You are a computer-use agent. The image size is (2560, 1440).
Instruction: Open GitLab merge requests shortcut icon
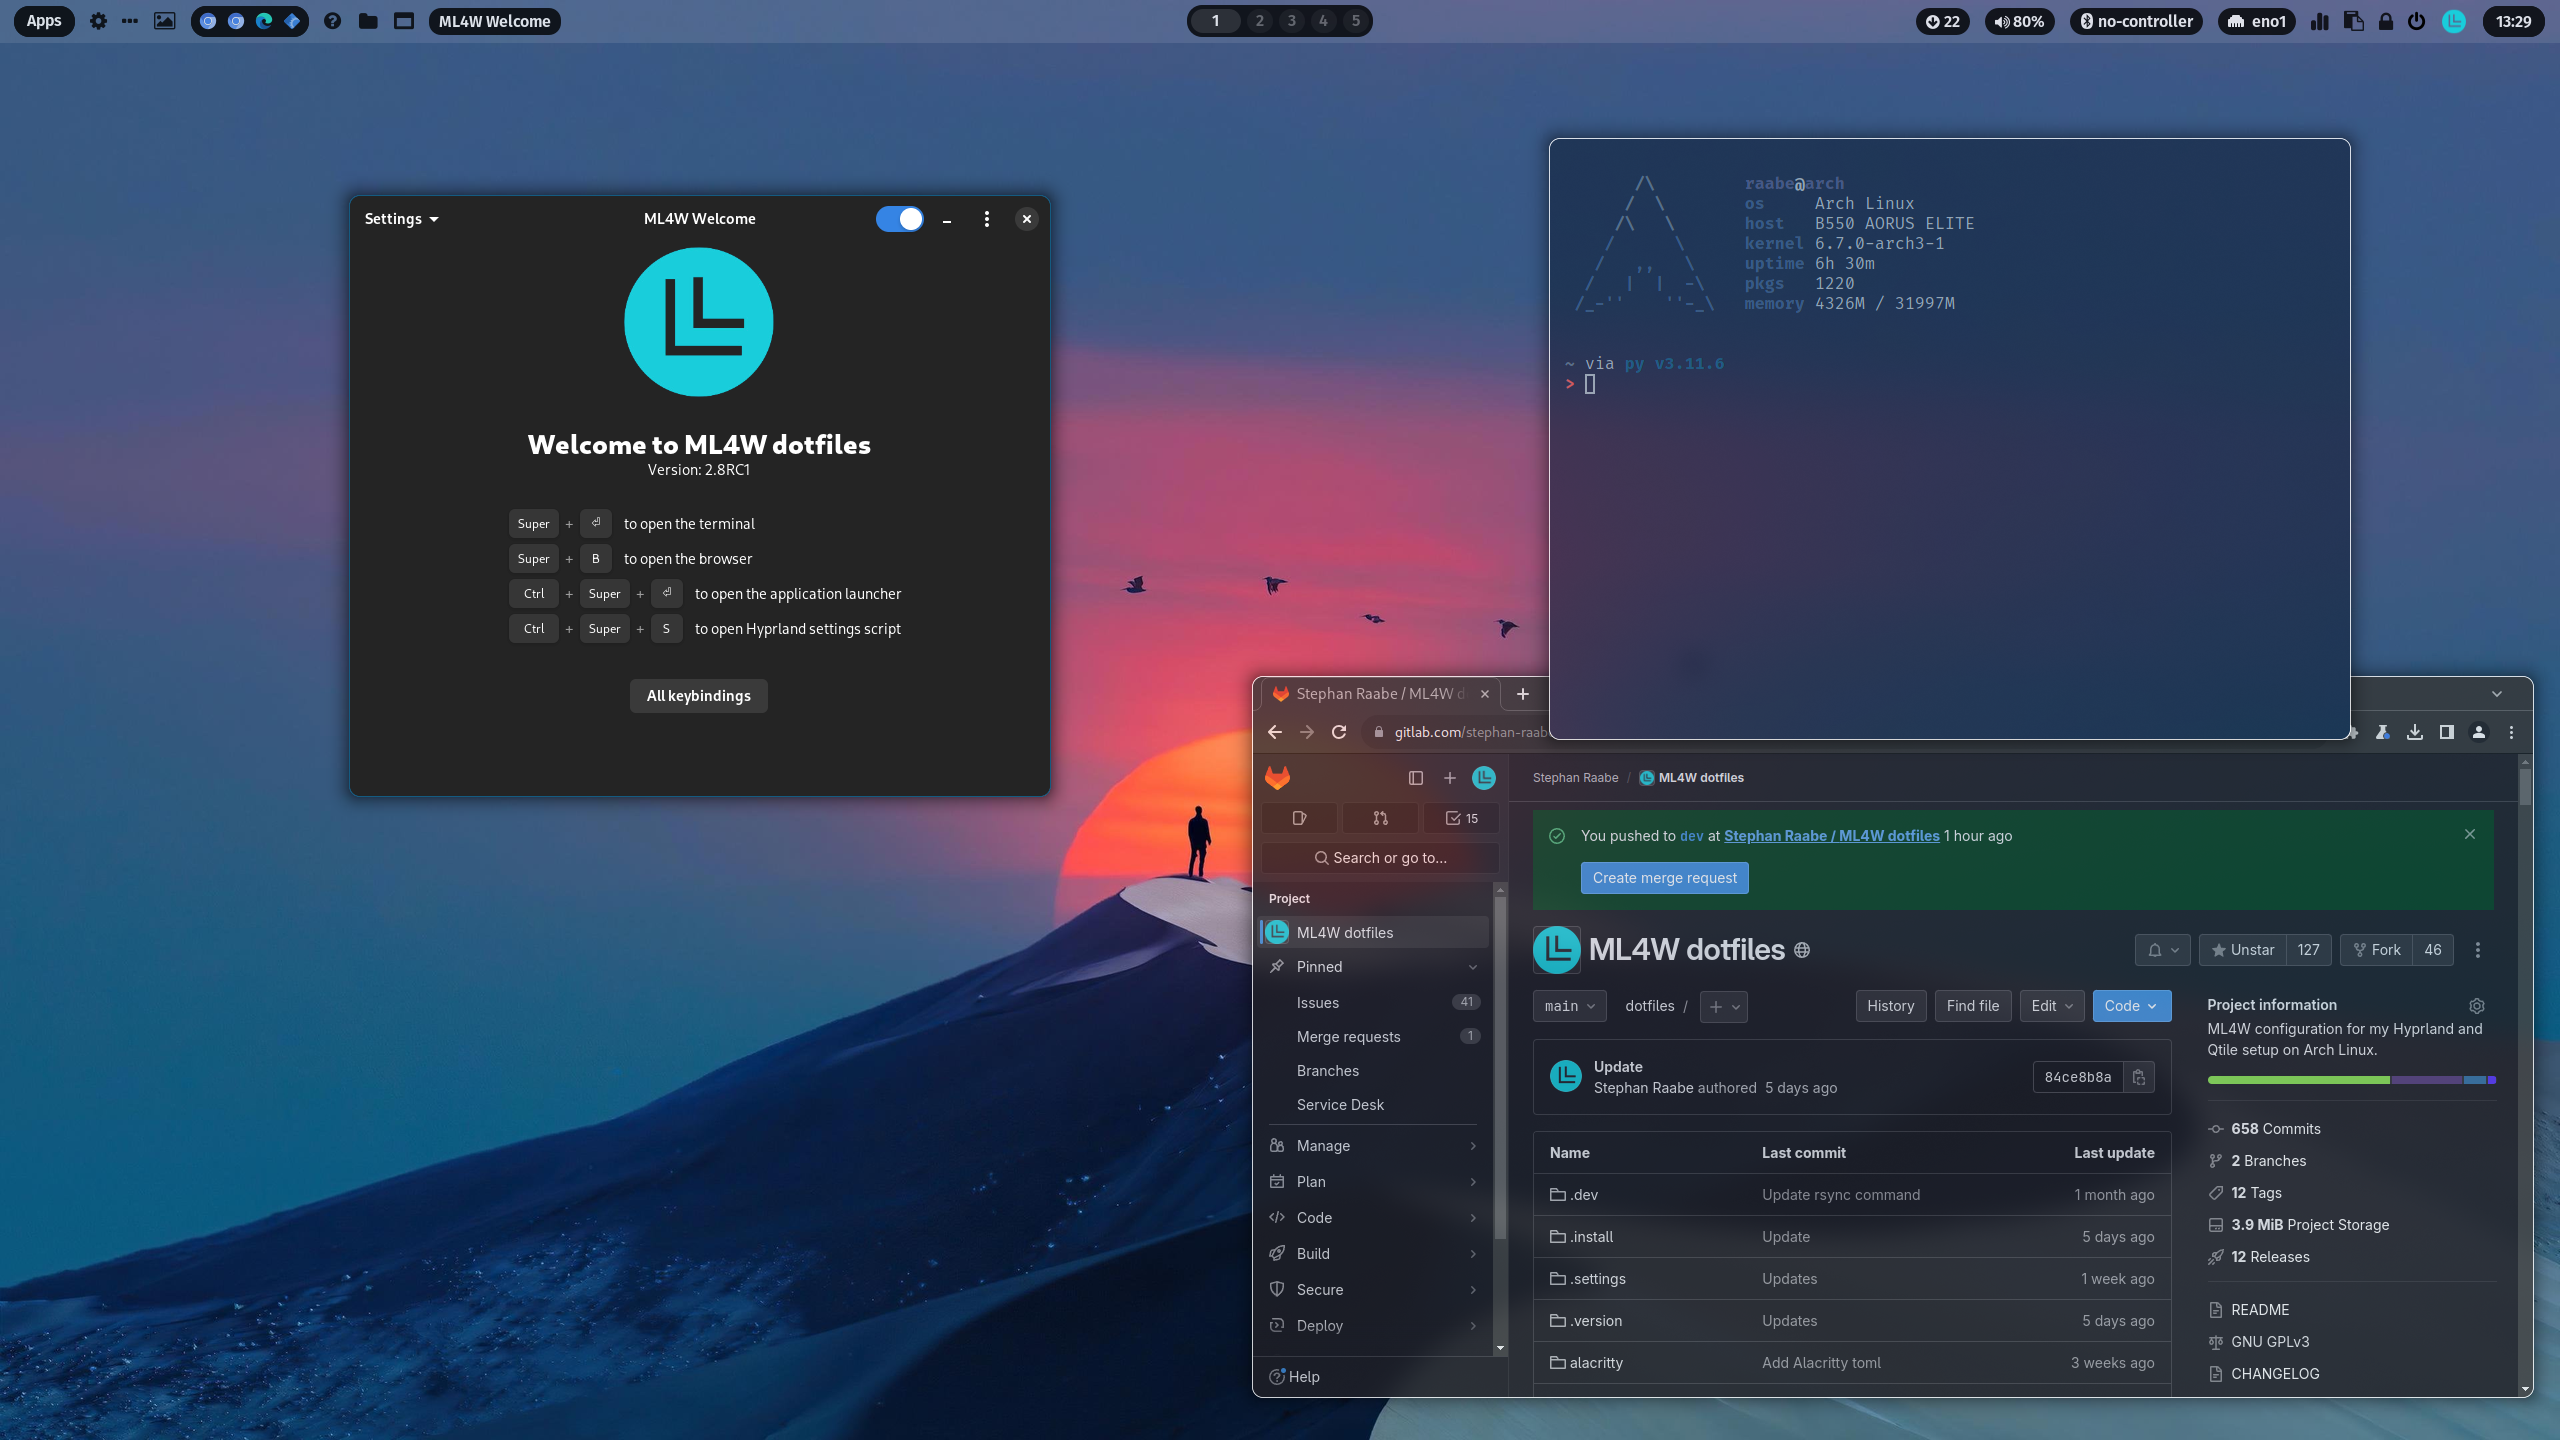1380,818
